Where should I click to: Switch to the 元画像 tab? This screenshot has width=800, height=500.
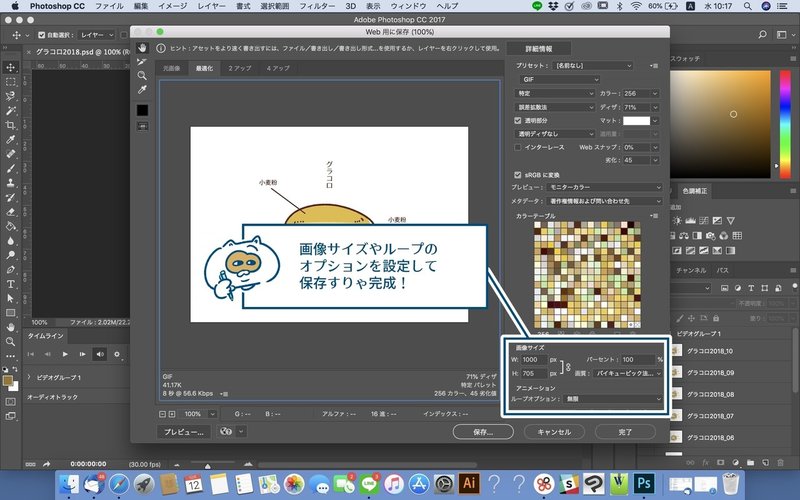point(171,68)
